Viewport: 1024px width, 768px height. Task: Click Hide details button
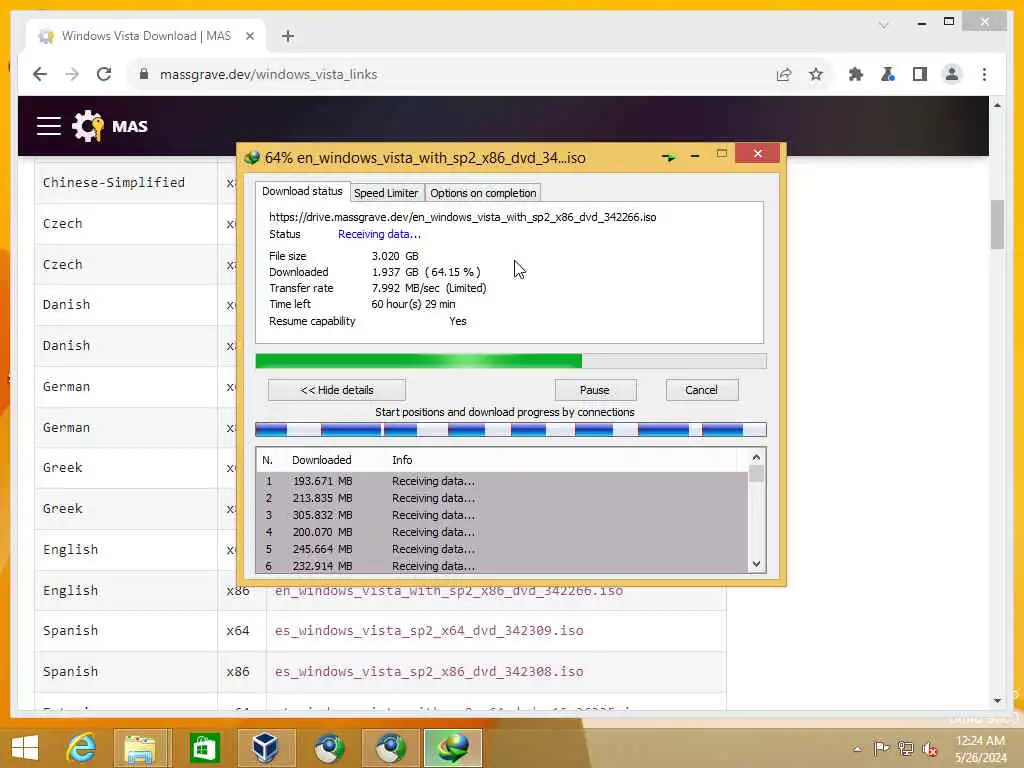tap(337, 390)
